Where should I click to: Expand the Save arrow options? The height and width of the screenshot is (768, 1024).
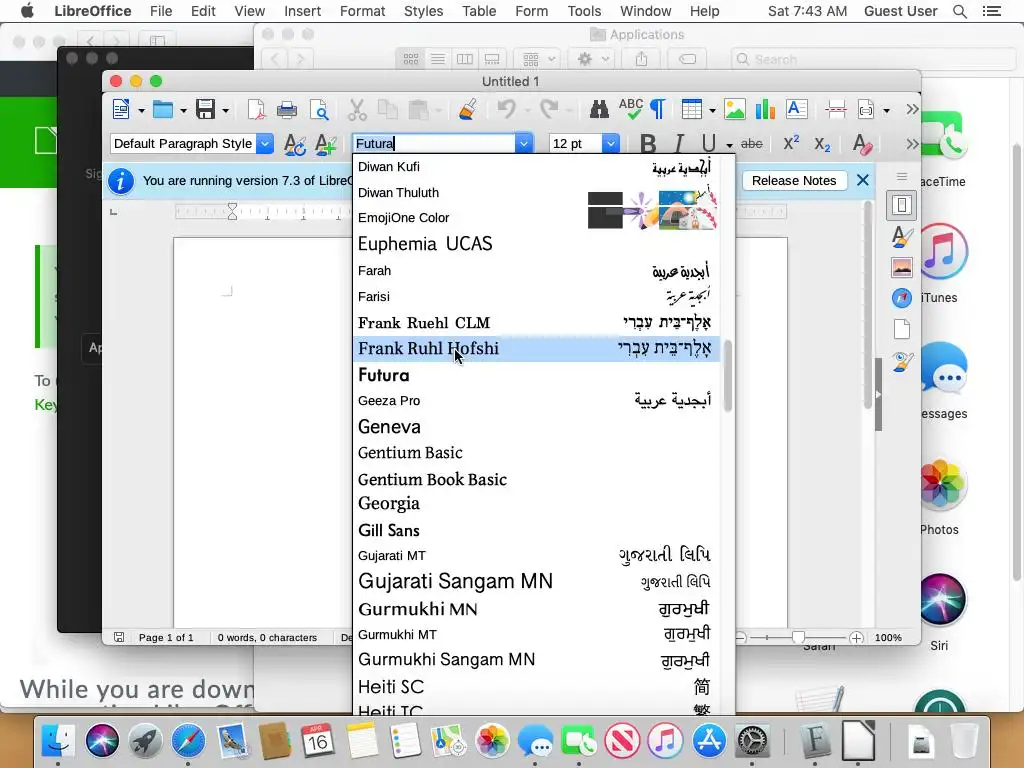(x=225, y=110)
